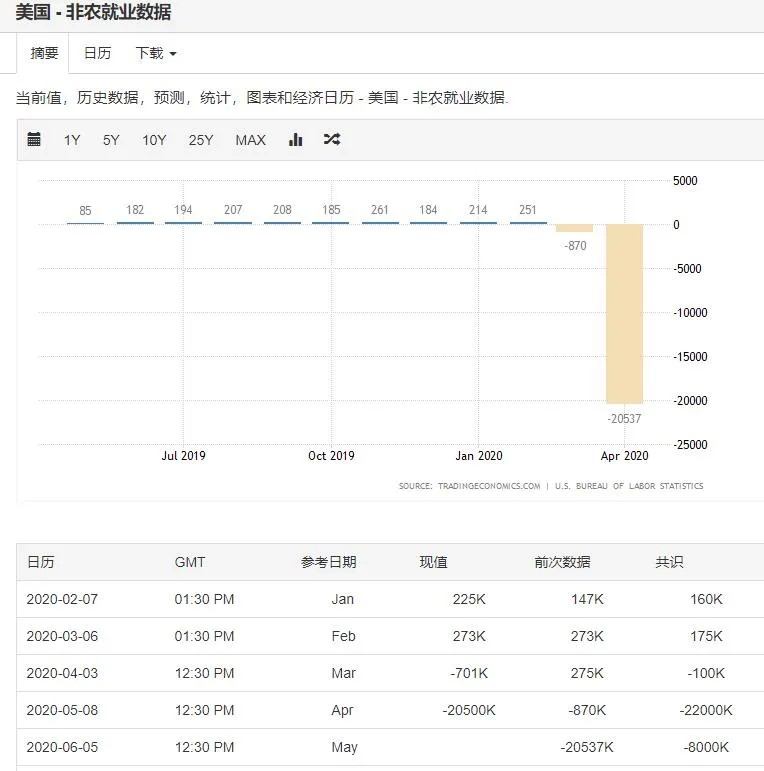
Task: Select the 10Y time range
Action: (154, 140)
